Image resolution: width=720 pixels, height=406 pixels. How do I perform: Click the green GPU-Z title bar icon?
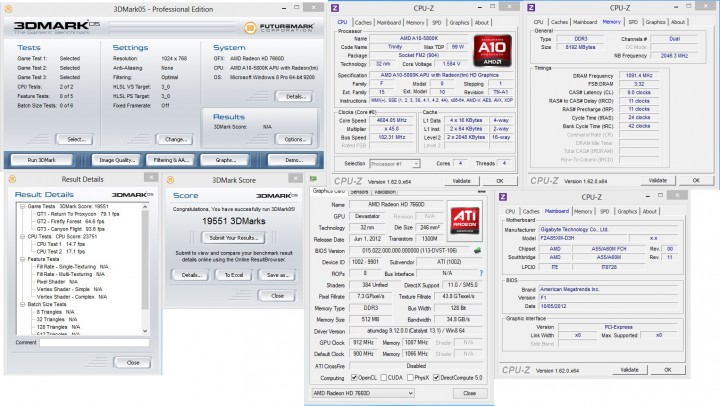pos(313,178)
